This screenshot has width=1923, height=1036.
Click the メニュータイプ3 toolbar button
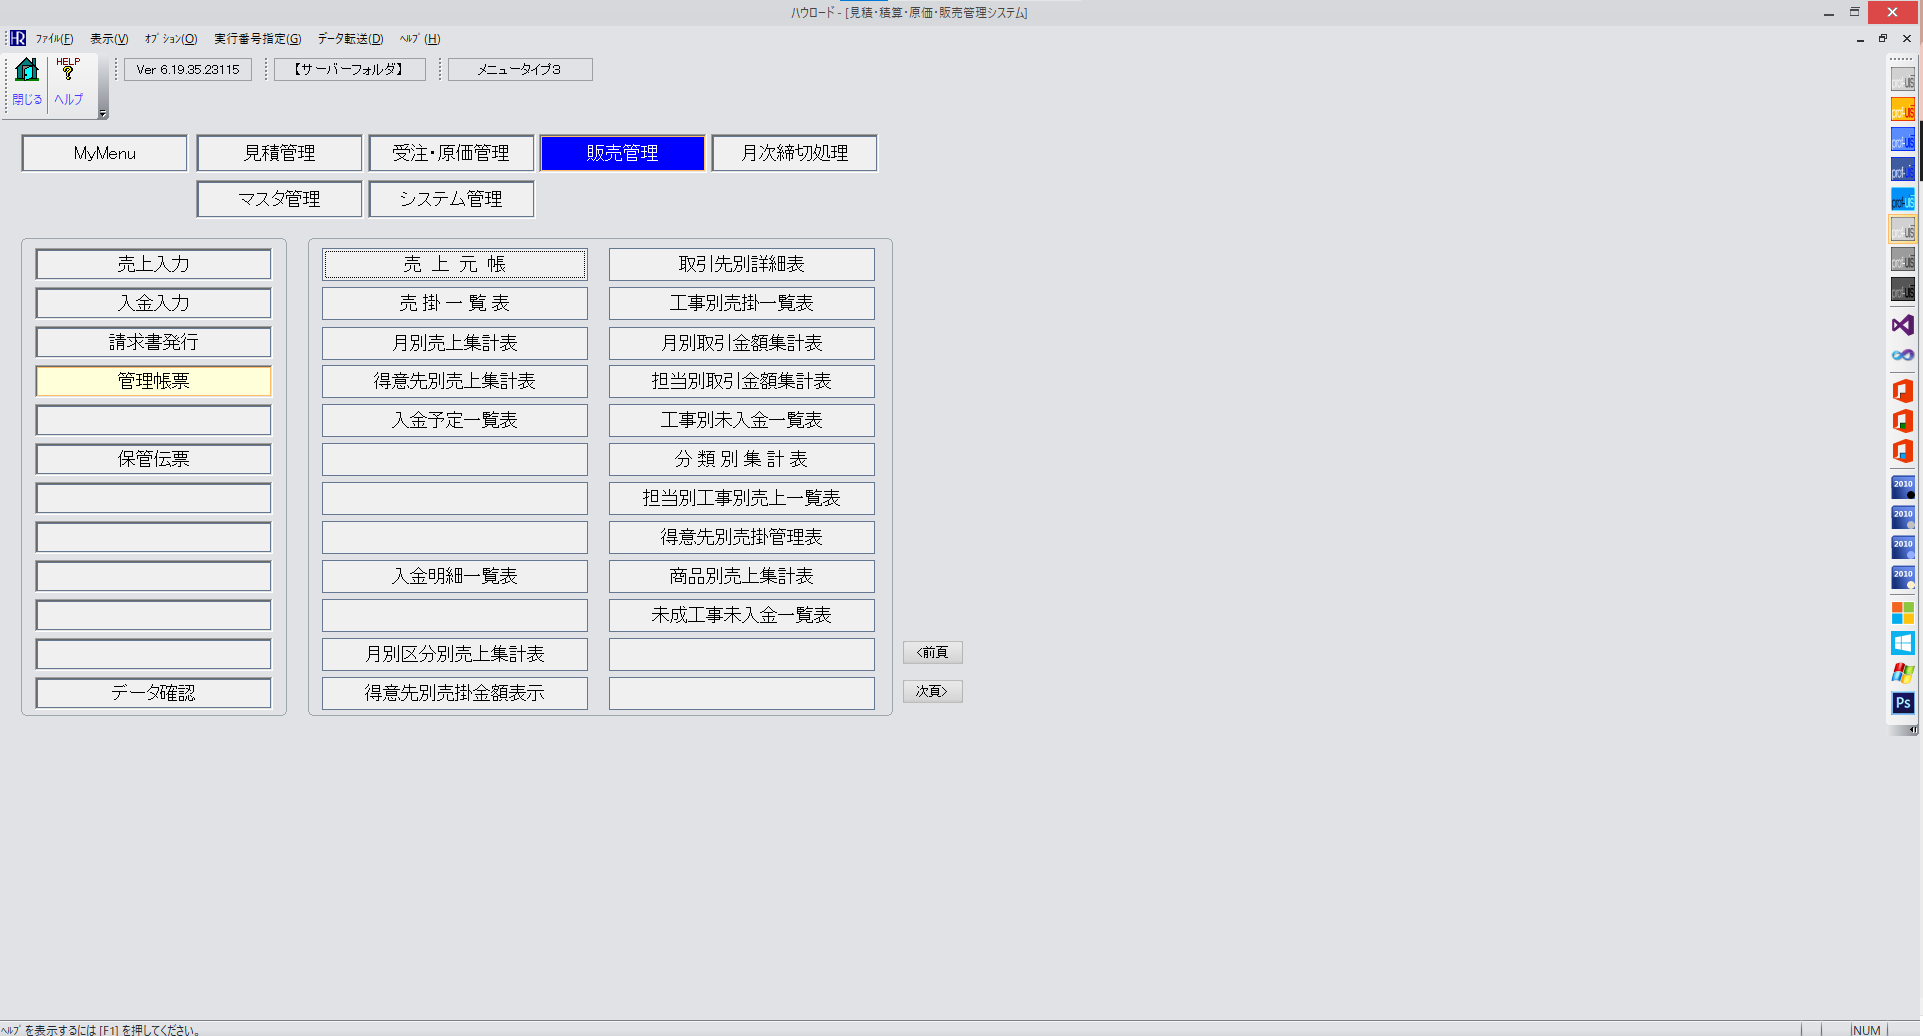tap(519, 69)
